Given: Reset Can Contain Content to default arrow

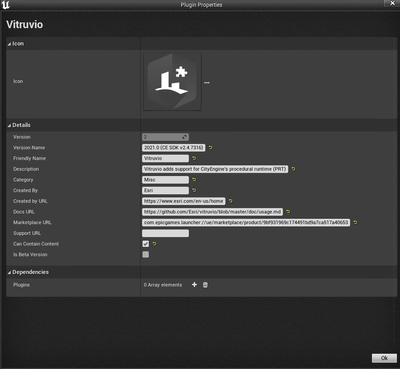Looking at the screenshot, I should (x=154, y=244).
